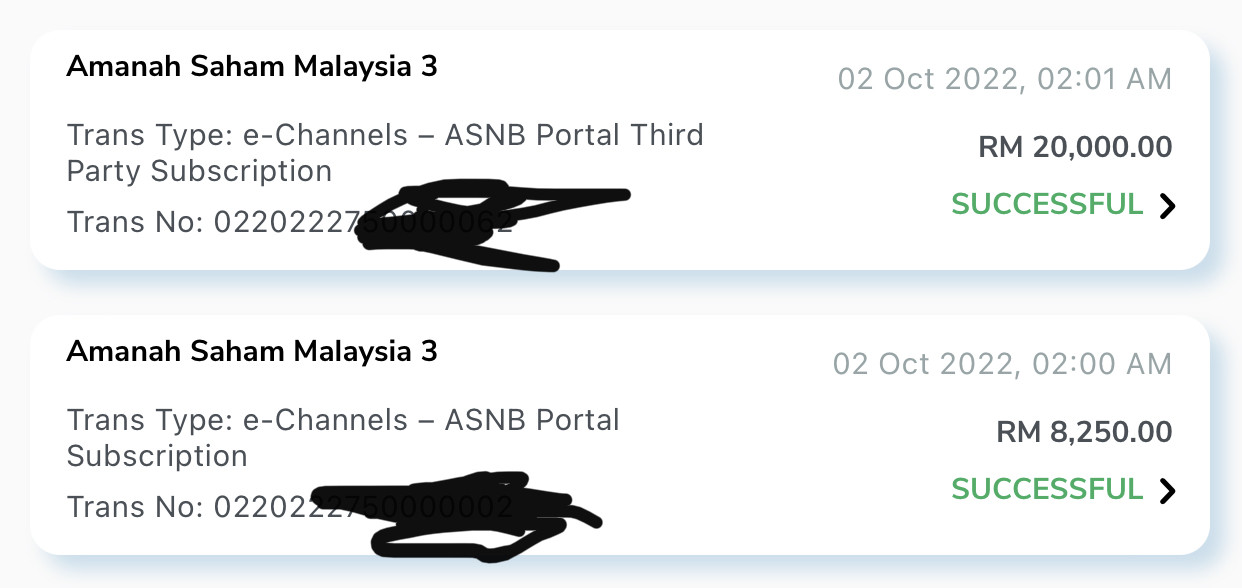Tap SUCCESSFUL status of 02:01 AM transaction
Image resolution: width=1242 pixels, height=588 pixels.
pos(1047,205)
